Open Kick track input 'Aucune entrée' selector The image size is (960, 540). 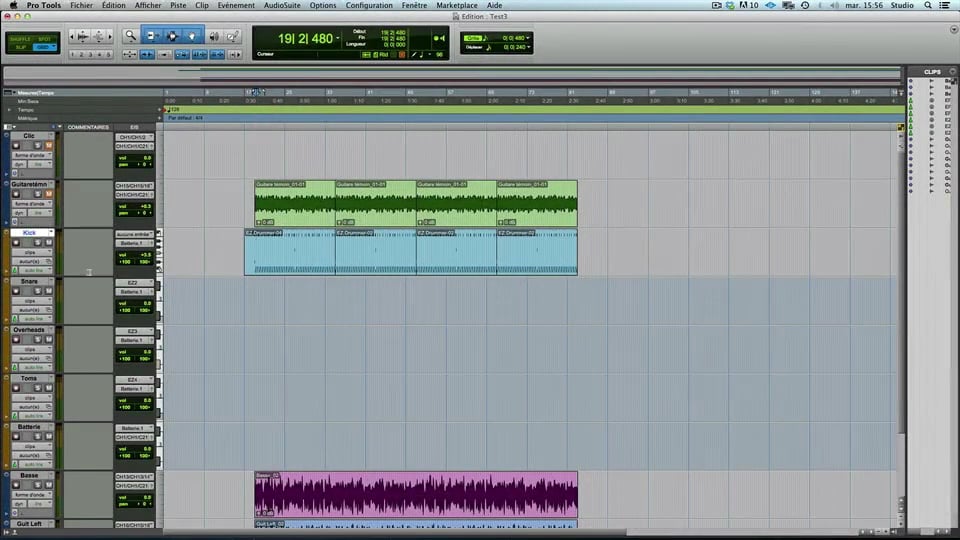[134, 234]
